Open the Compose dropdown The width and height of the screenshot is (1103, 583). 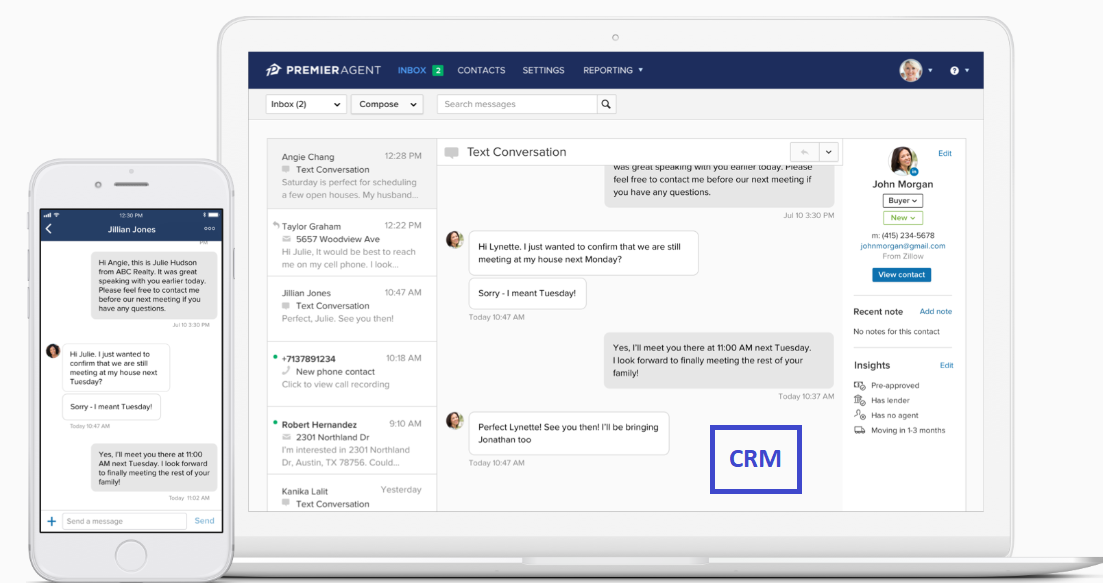(387, 104)
